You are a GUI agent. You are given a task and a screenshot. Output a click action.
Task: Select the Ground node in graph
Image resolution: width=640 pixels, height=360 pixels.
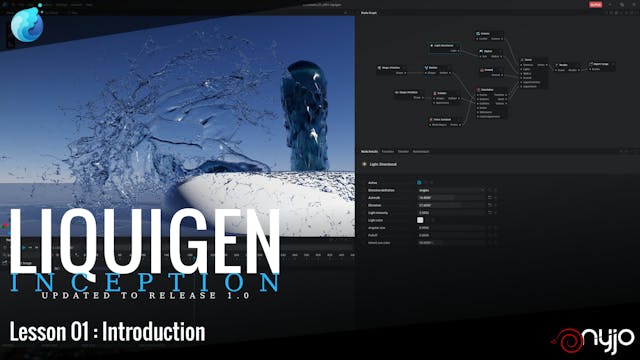[491, 72]
